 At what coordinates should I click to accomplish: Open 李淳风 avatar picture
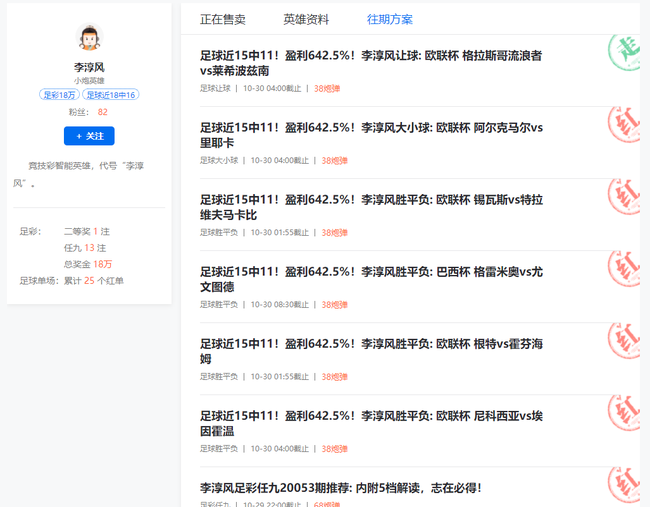(x=89, y=37)
